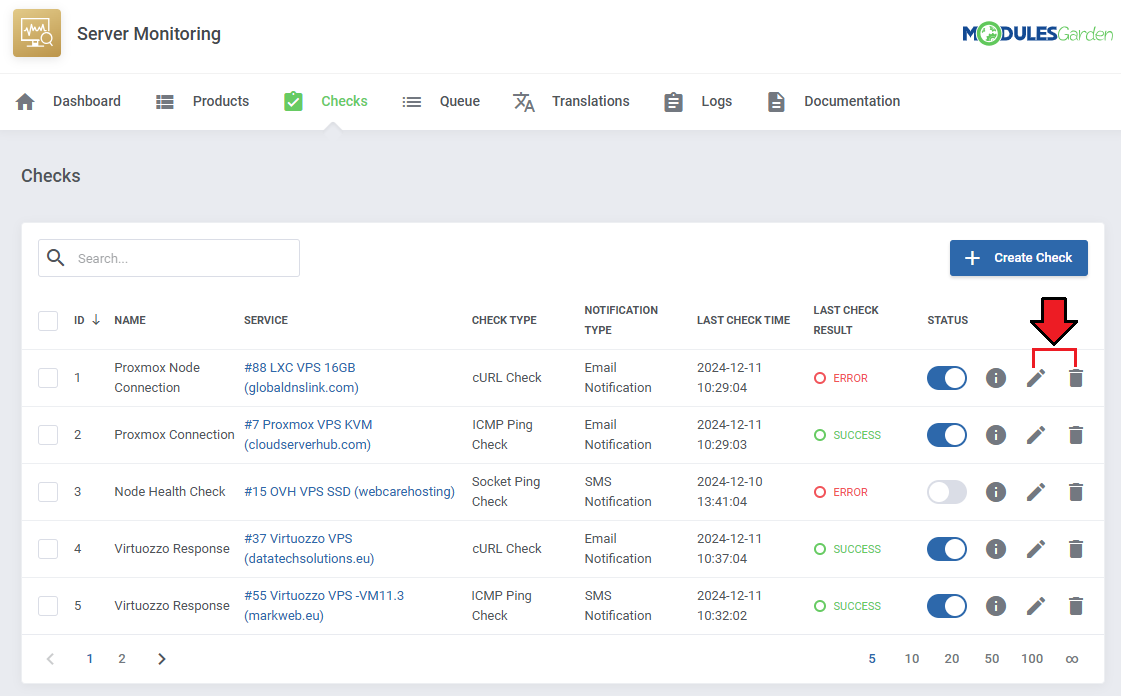Go to next page with right chevron
1121x696 pixels.
[162, 659]
